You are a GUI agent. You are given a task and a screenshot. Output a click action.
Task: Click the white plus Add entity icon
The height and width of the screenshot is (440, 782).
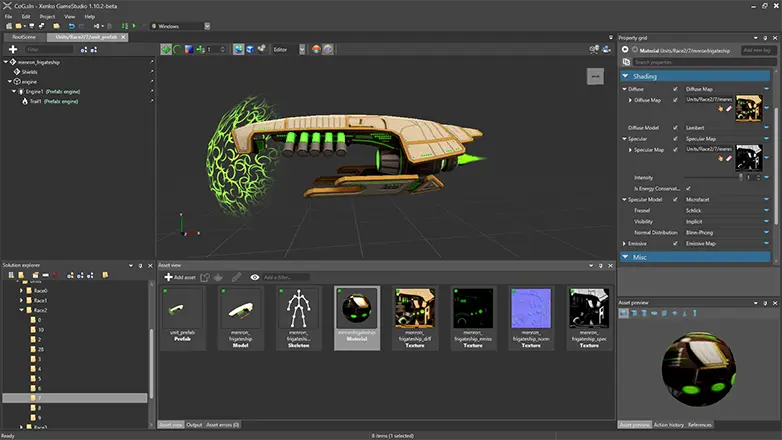[x=13, y=49]
